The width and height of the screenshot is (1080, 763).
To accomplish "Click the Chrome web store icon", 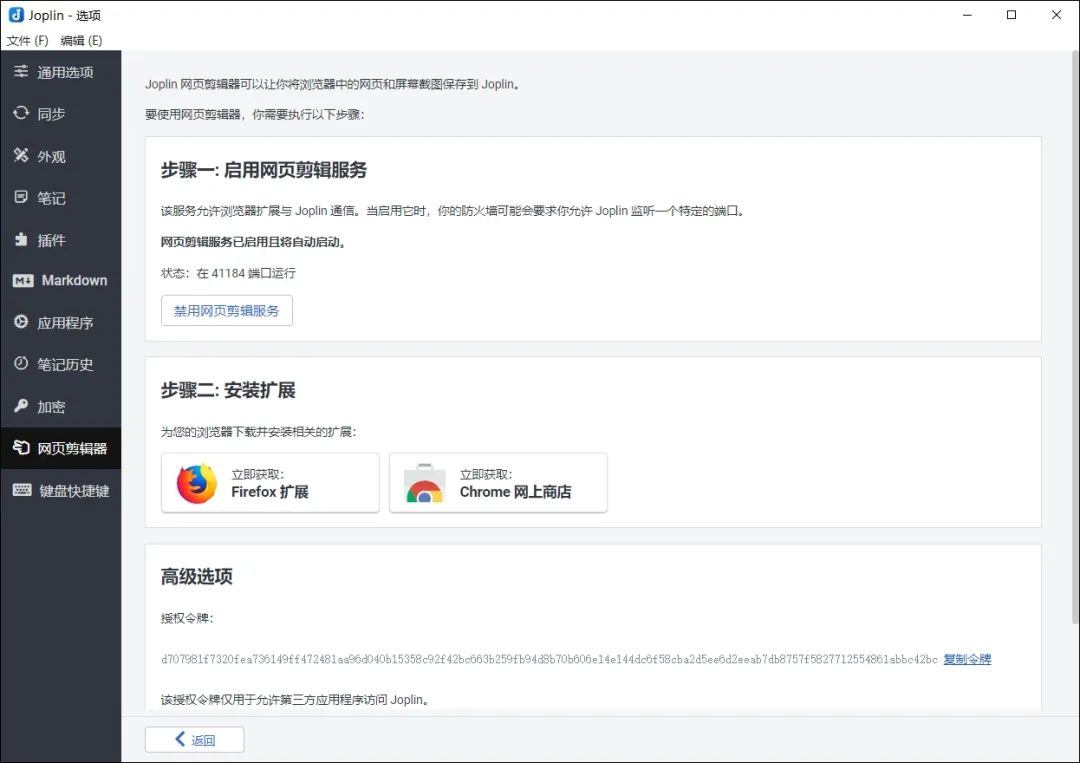I will pyautogui.click(x=424, y=484).
